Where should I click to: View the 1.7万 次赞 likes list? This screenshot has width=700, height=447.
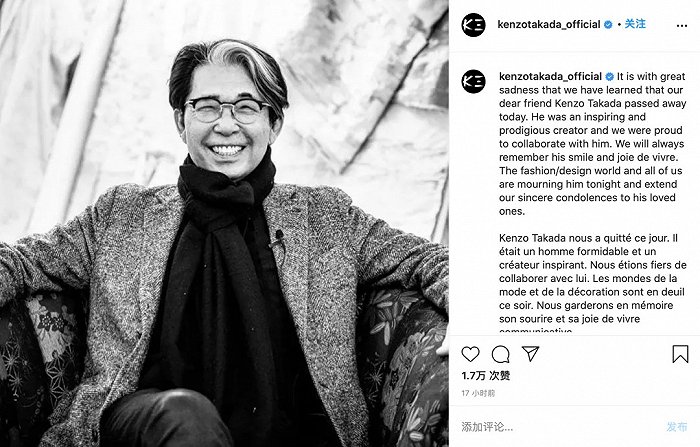coord(486,376)
